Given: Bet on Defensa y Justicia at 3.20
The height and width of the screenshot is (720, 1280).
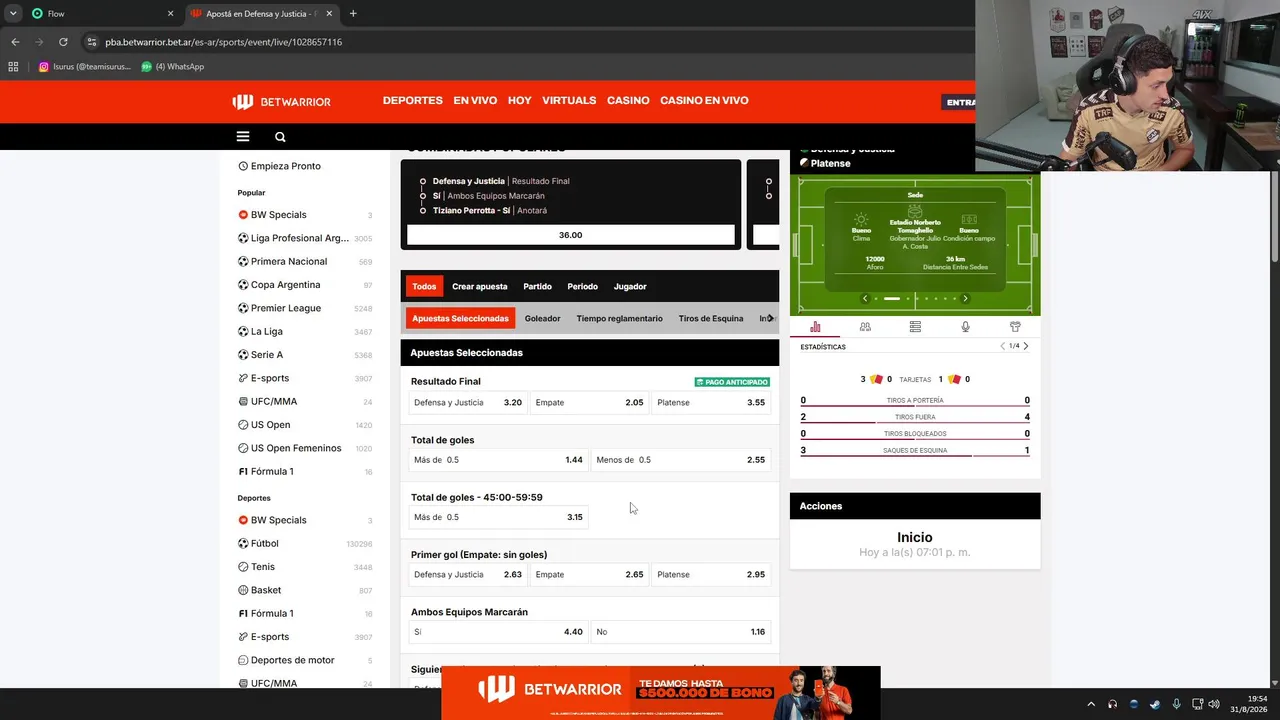Looking at the screenshot, I should point(468,402).
